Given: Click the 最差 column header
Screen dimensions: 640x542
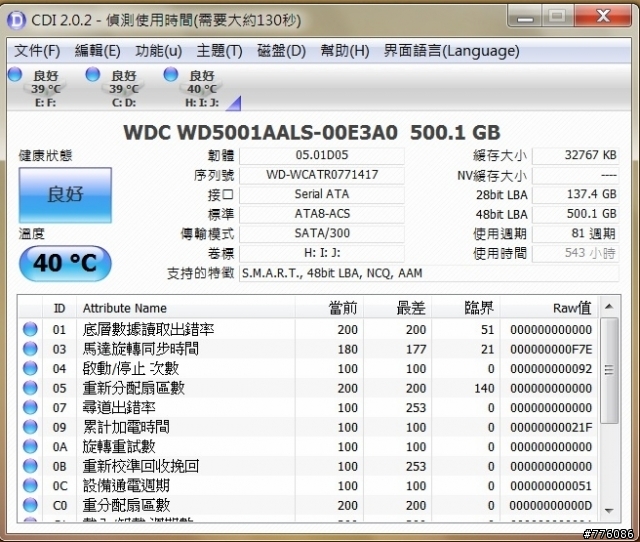Looking at the screenshot, I should 398,308.
